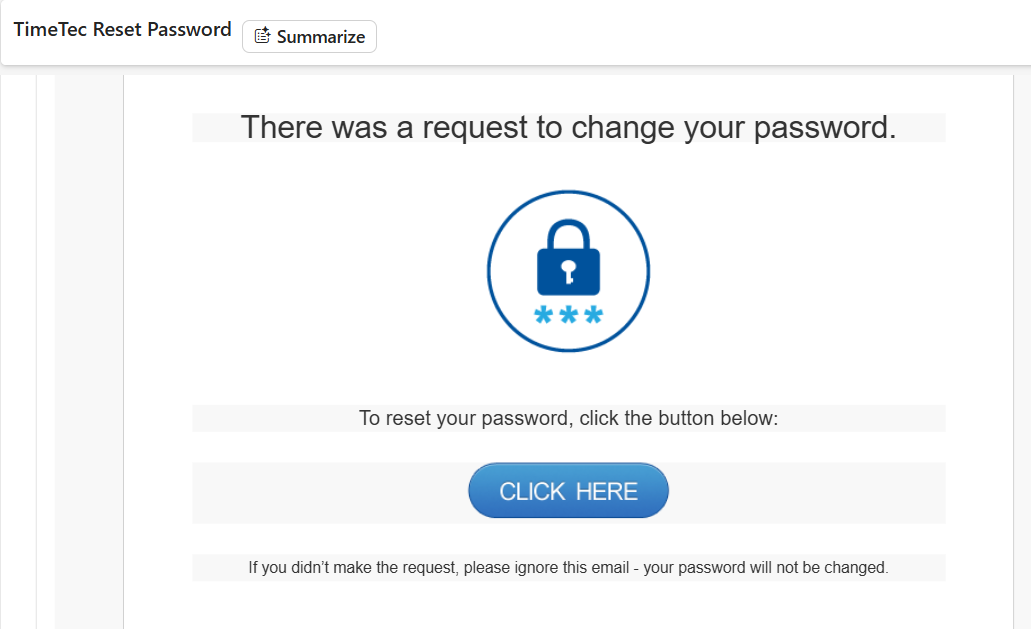Screen dimensions: 1031x629
Task: Click the last asterisk under the padlock
Action: click(593, 317)
